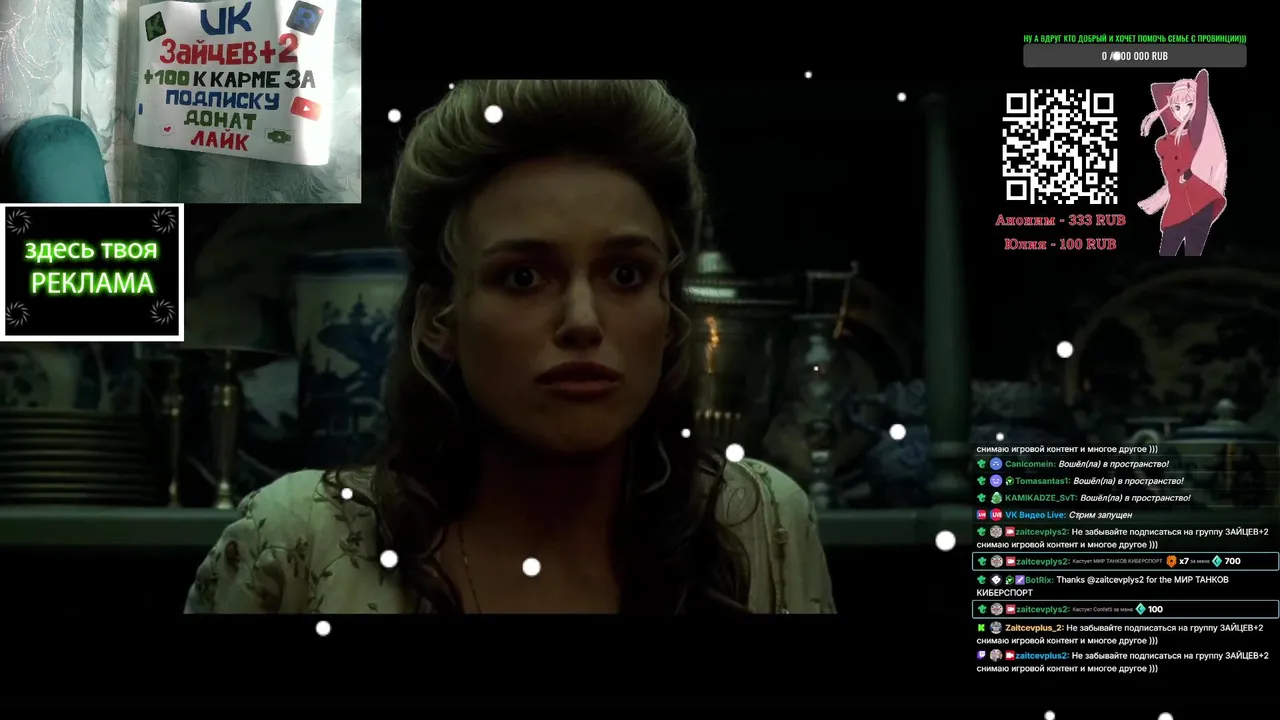Click Canicomein's purple round avatar
1280x720 pixels.
(x=996, y=464)
